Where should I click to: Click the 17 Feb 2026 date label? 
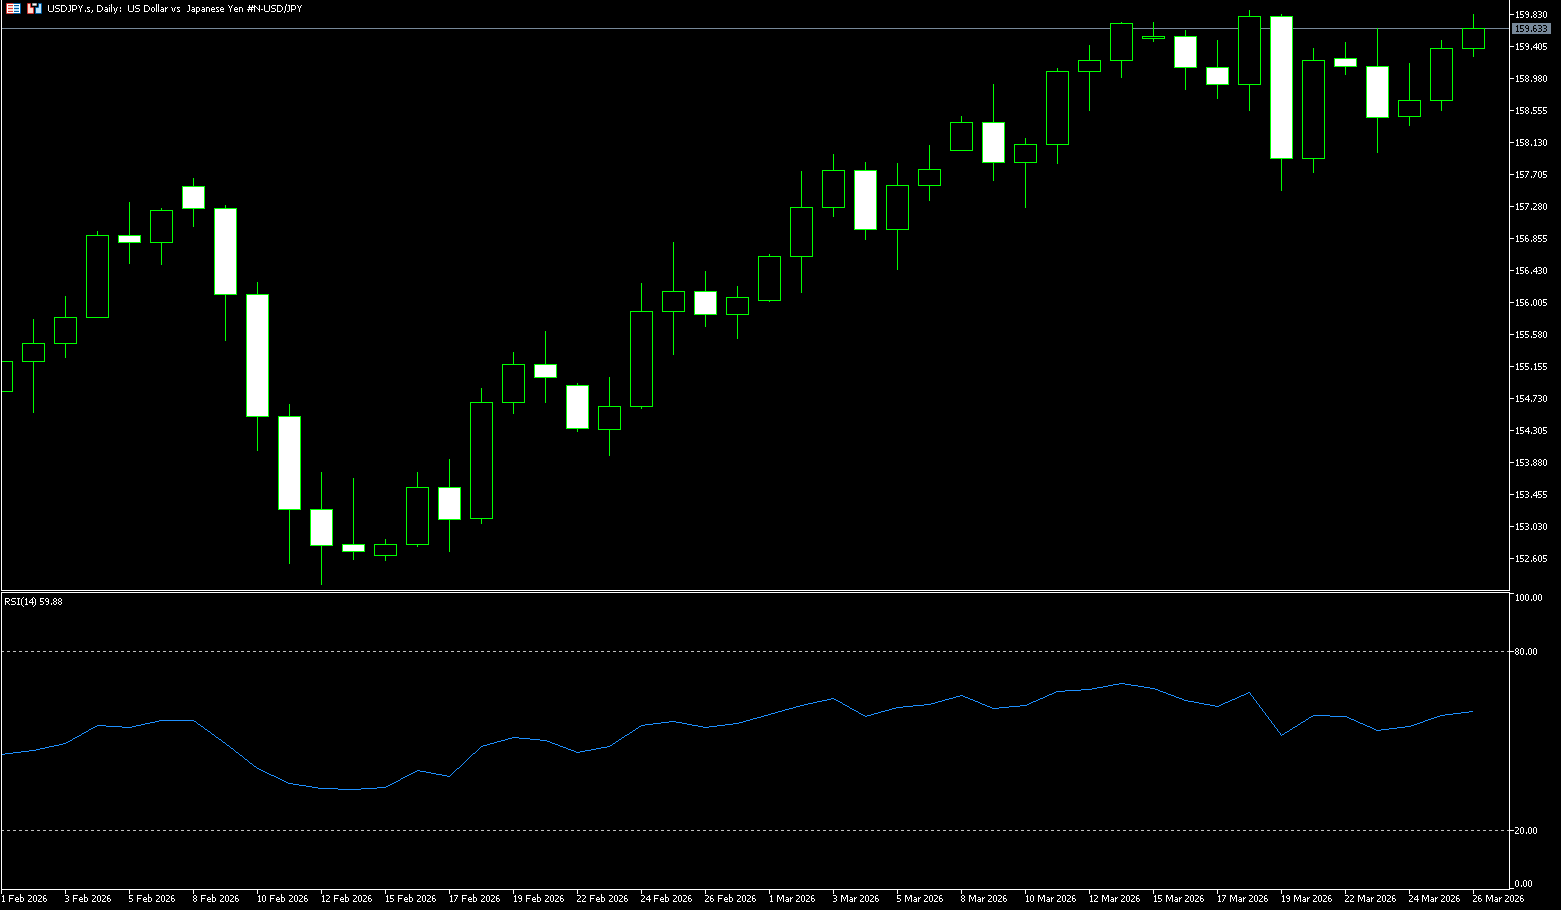coord(474,899)
